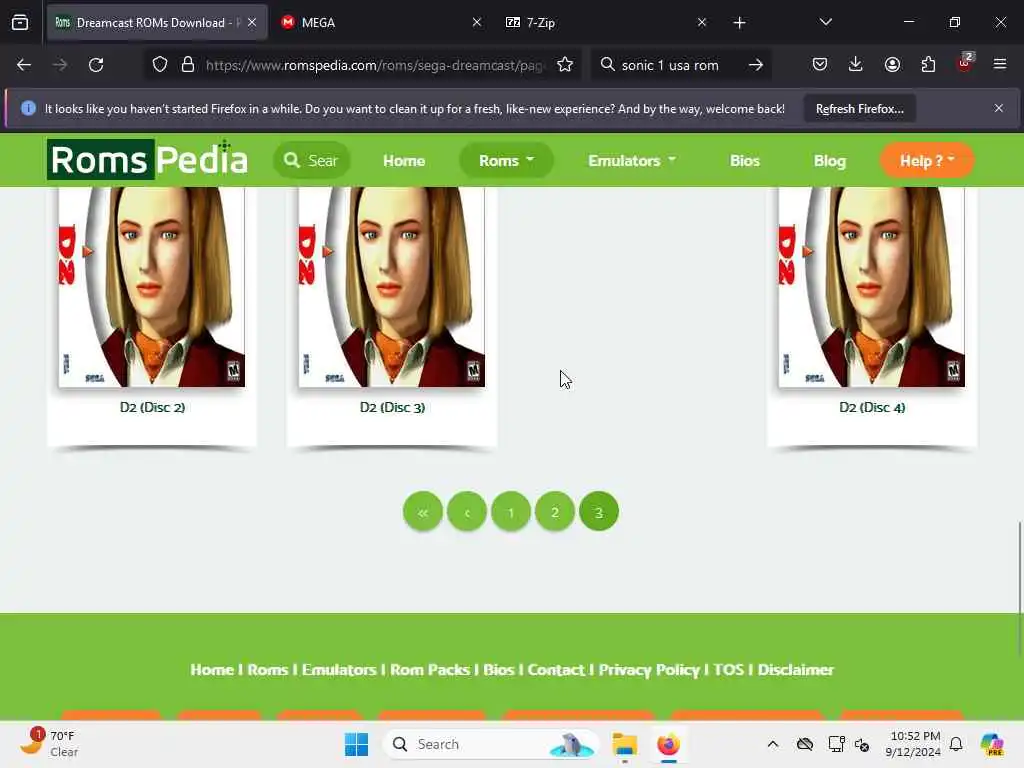This screenshot has width=1024, height=768.
Task: Close the 7-Zip tab
Action: (x=702, y=23)
